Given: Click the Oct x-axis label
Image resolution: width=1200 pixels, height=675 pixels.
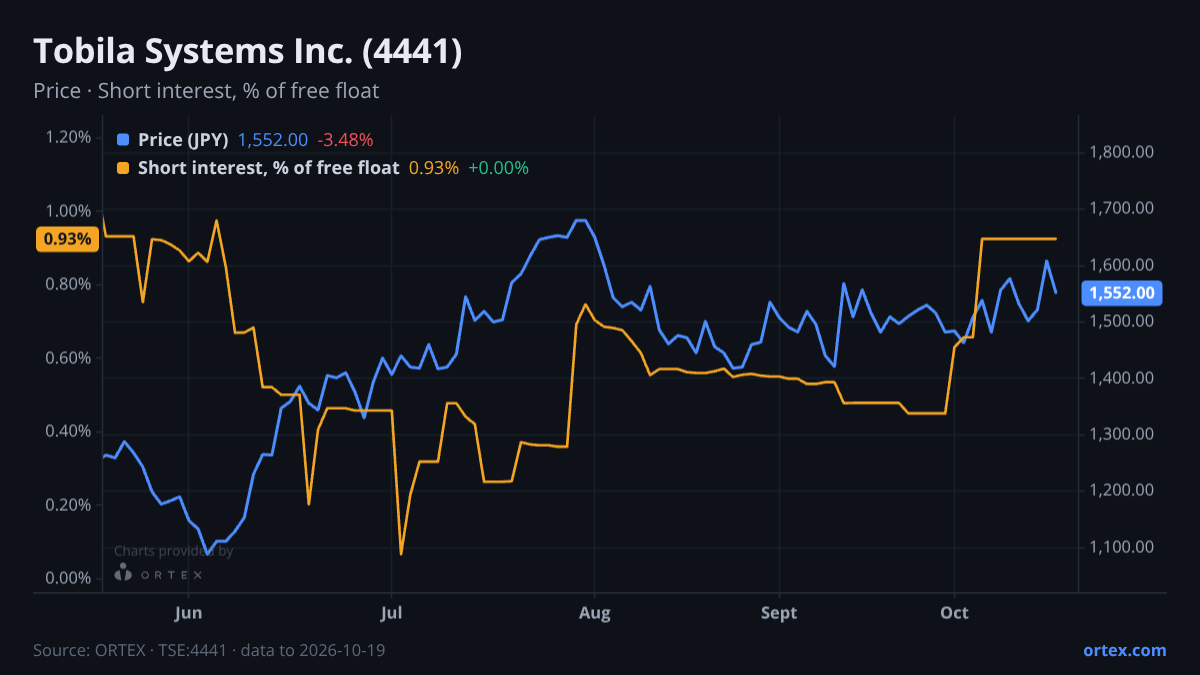Looking at the screenshot, I should pos(955,613).
